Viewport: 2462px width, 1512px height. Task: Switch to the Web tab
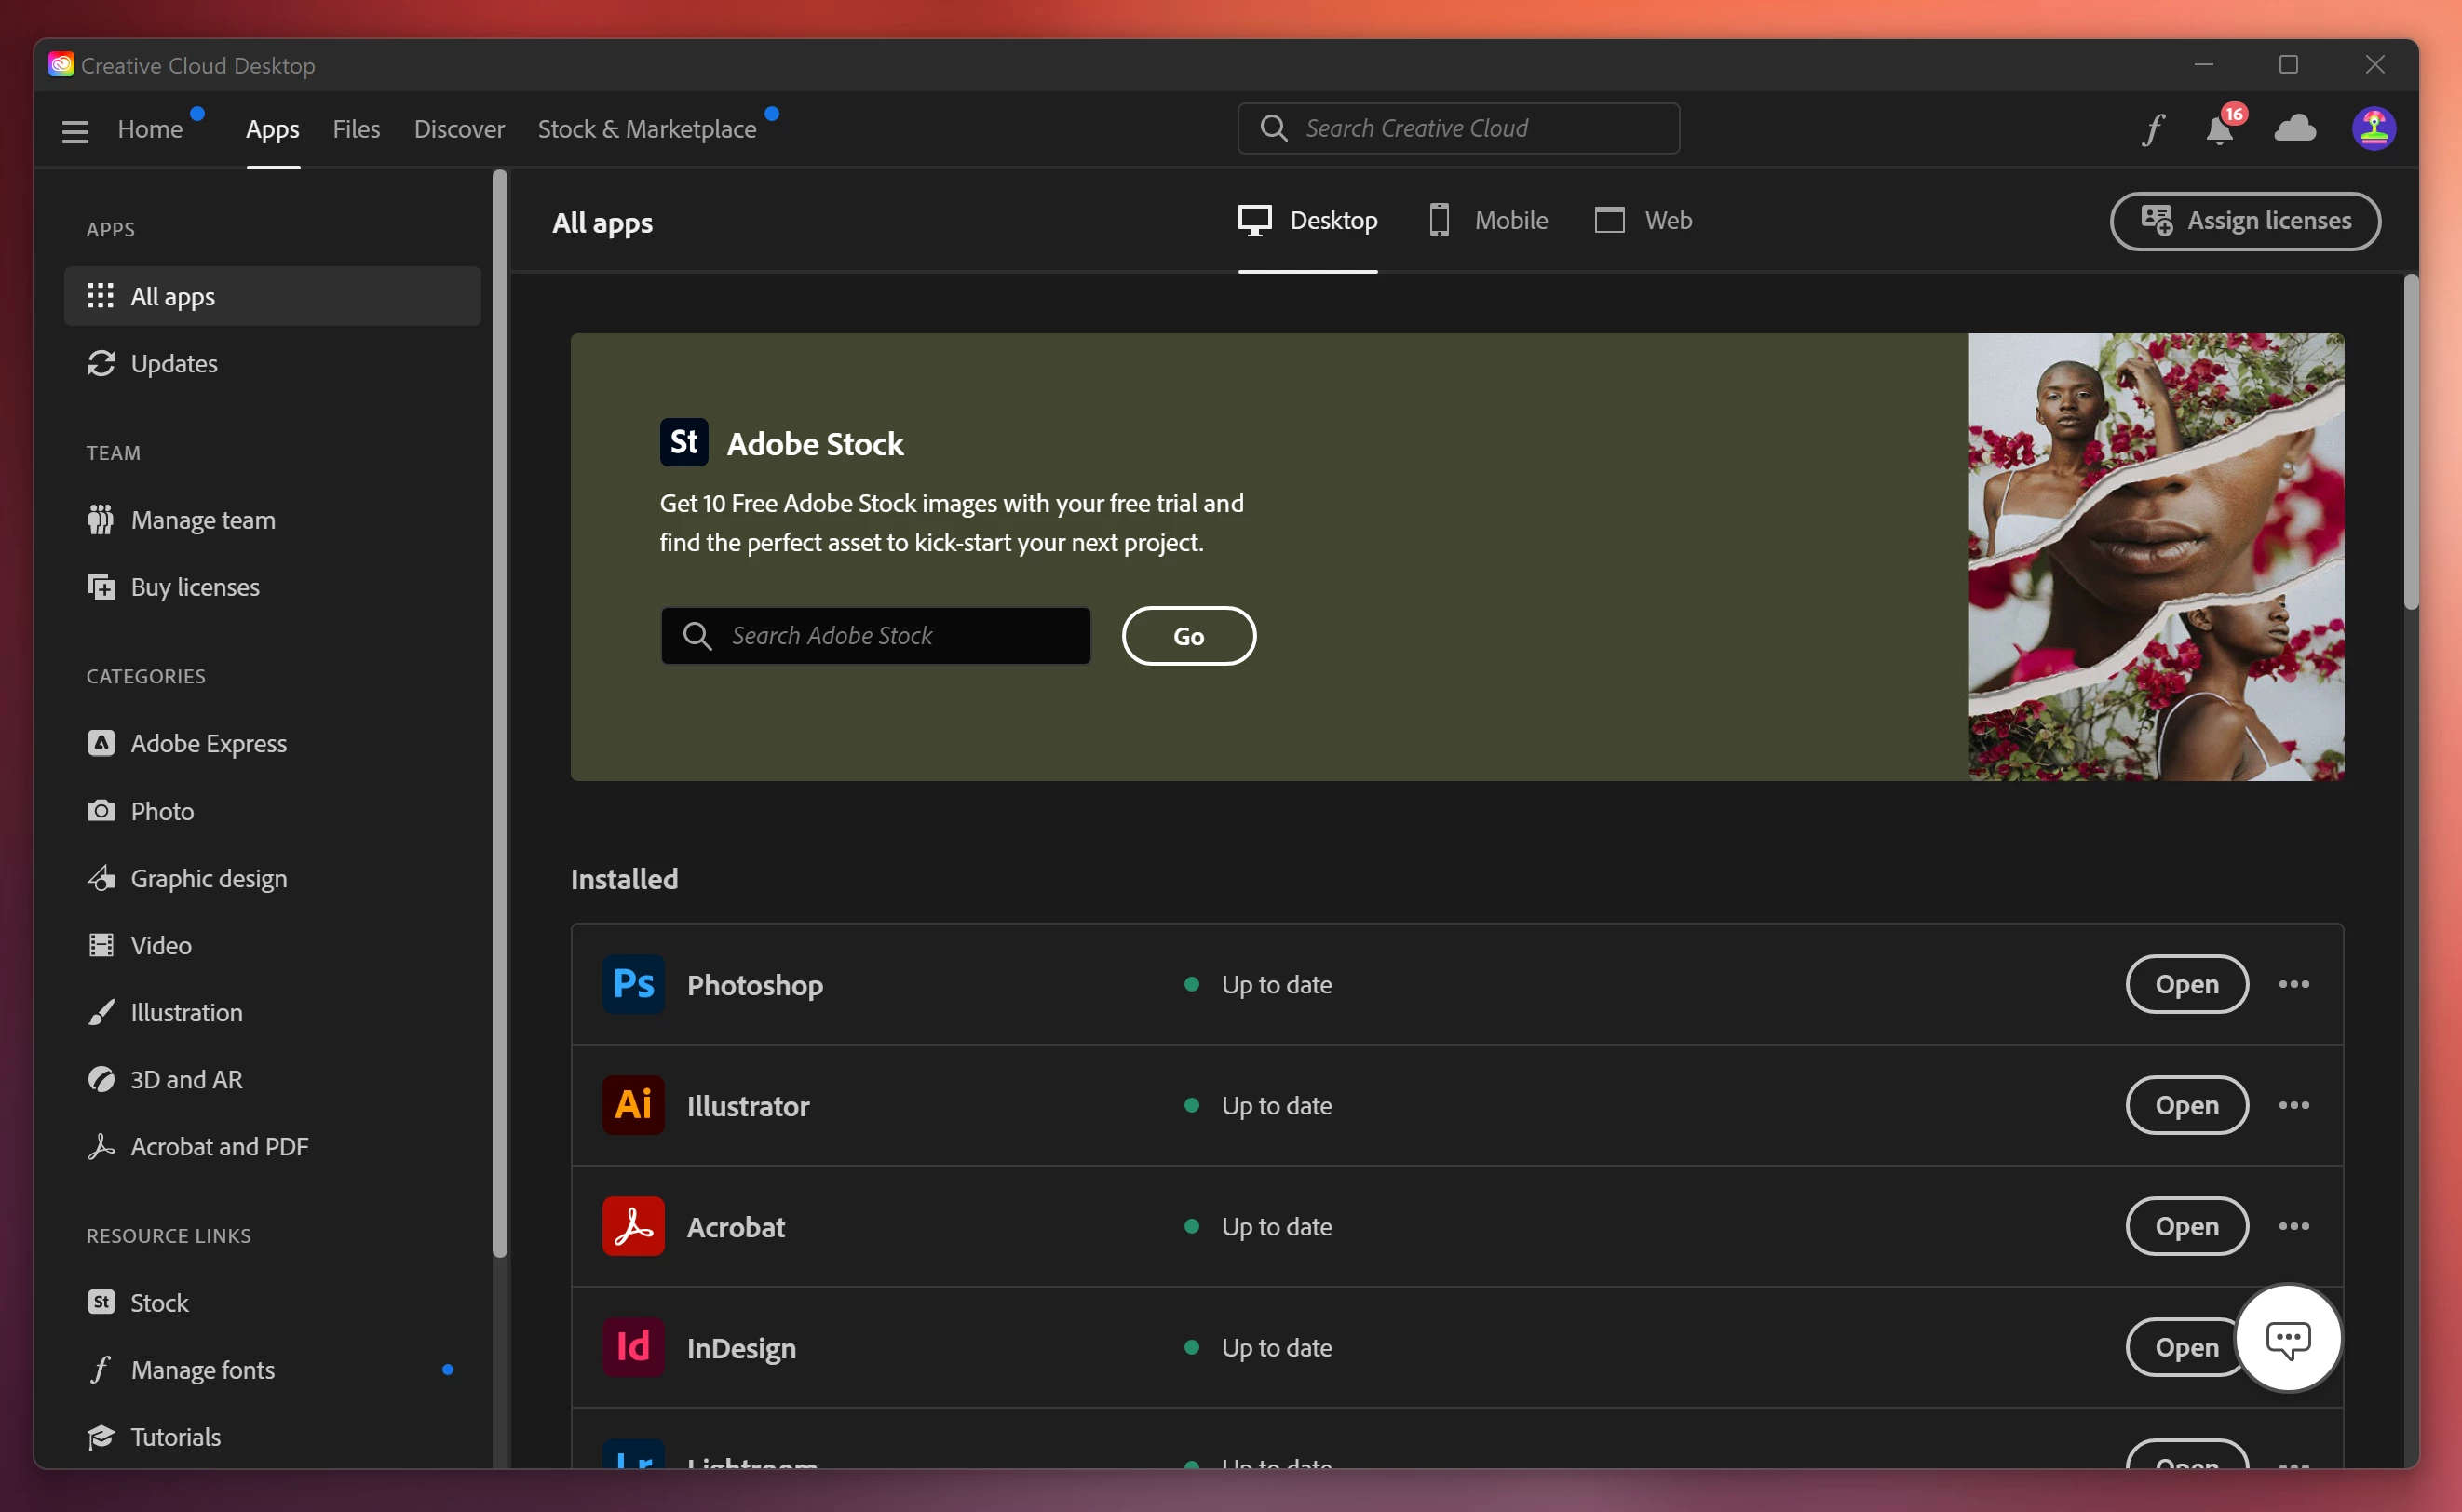1643,220
